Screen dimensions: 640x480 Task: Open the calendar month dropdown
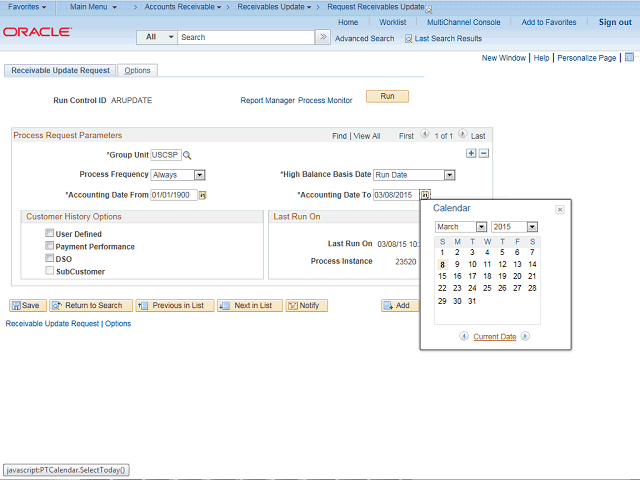482,227
